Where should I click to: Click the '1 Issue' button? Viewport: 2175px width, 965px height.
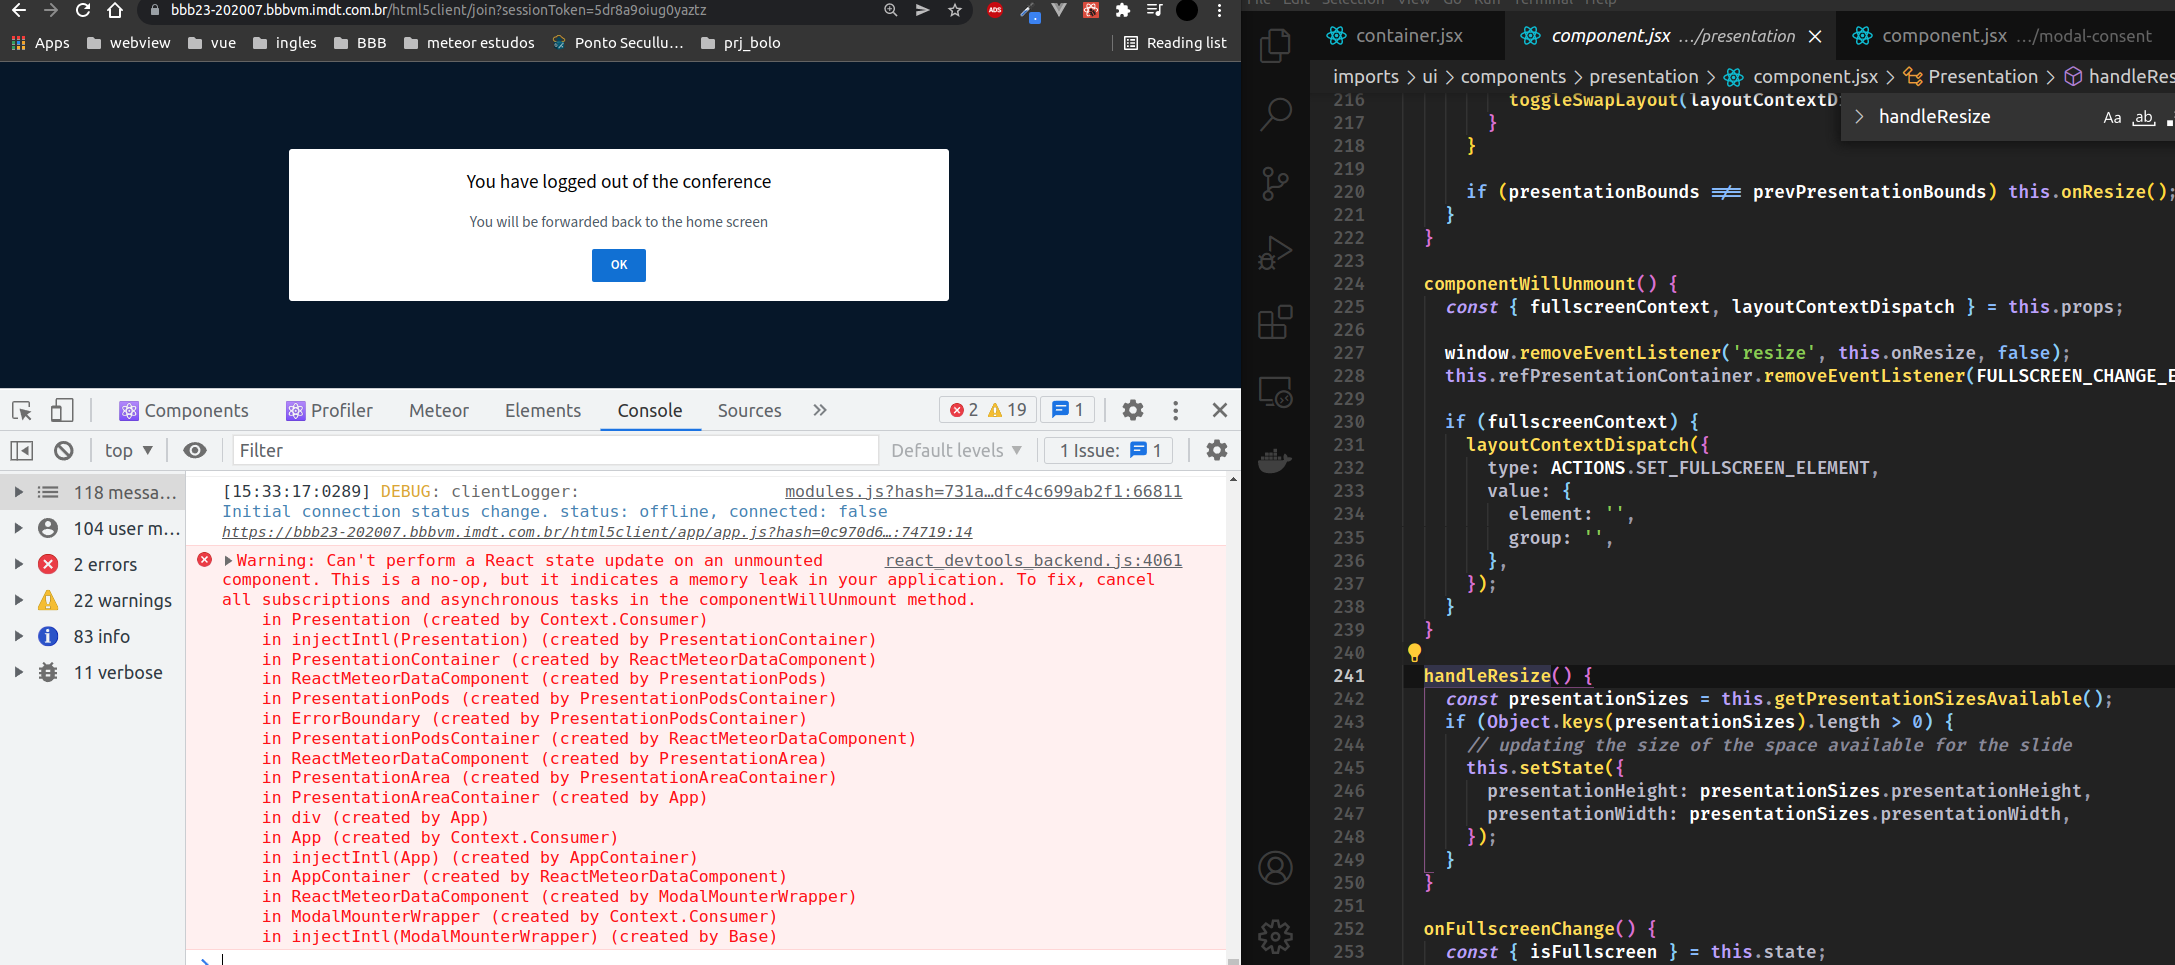1109,451
